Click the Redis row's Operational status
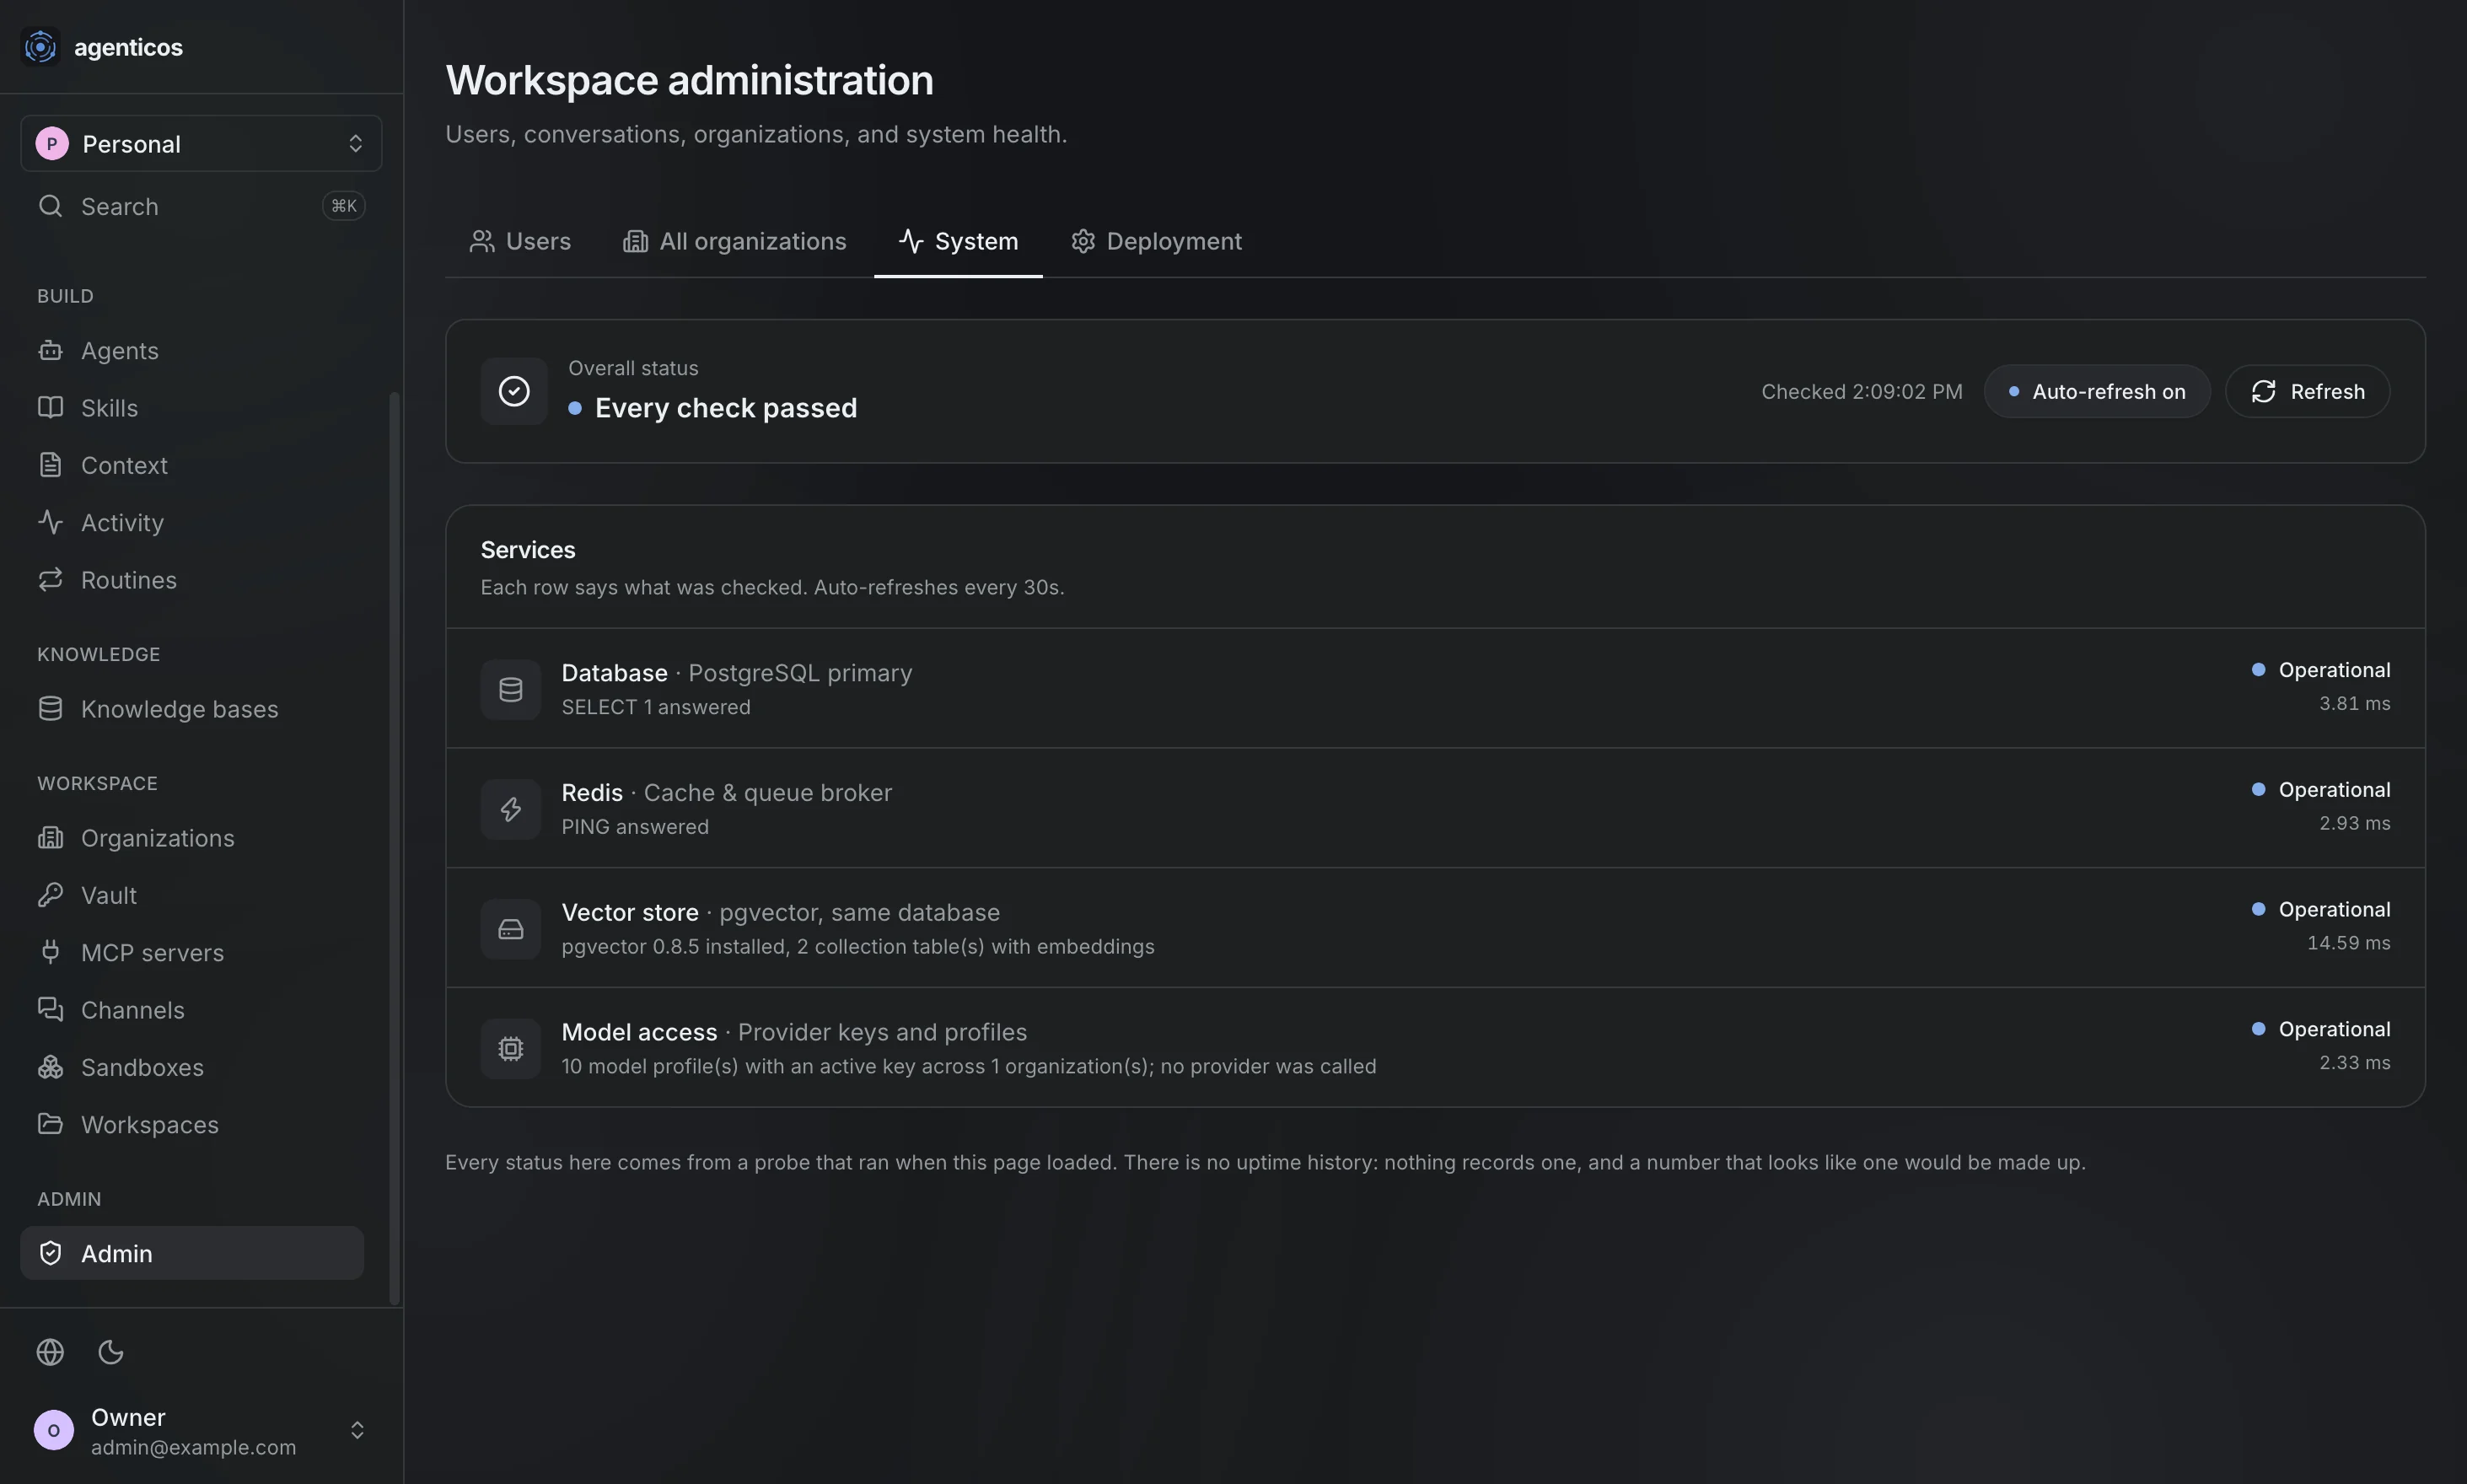Viewport: 2467px width, 1484px height. pos(2321,790)
